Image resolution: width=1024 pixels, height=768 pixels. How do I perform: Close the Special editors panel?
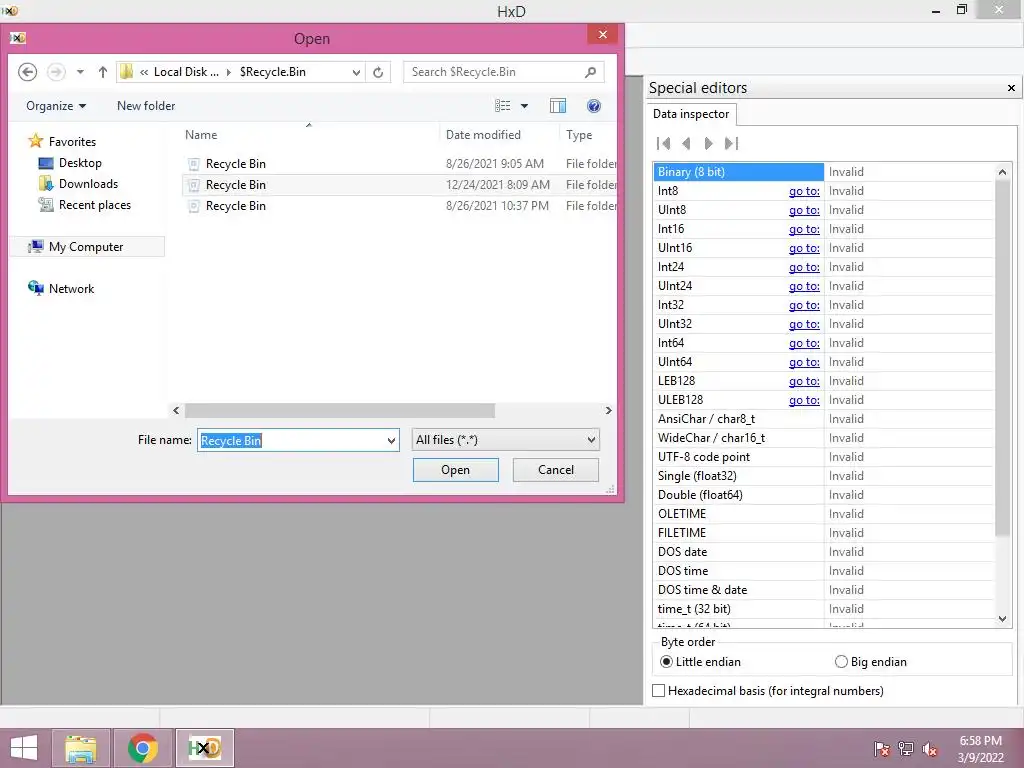(x=1011, y=88)
